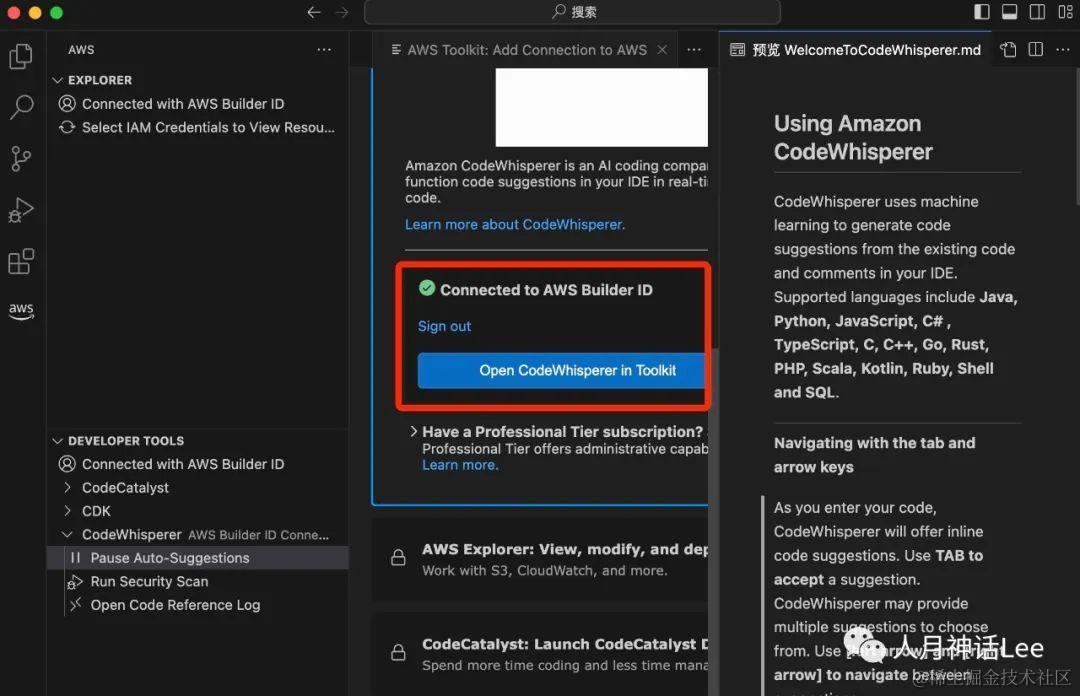Follow Learn more about CodeWhisperer link
This screenshot has width=1080, height=696.
tap(515, 224)
